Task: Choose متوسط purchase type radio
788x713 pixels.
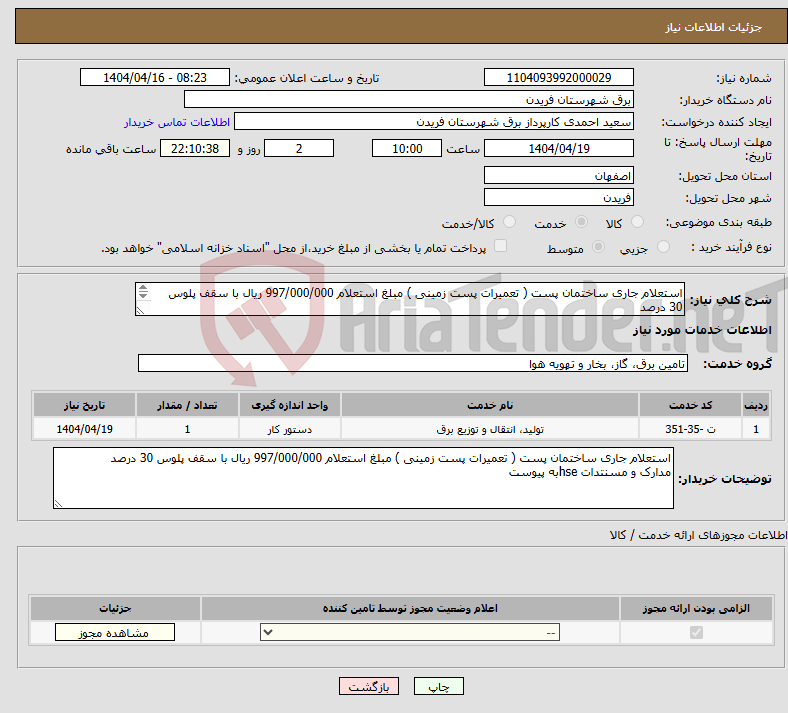Action: tap(599, 247)
